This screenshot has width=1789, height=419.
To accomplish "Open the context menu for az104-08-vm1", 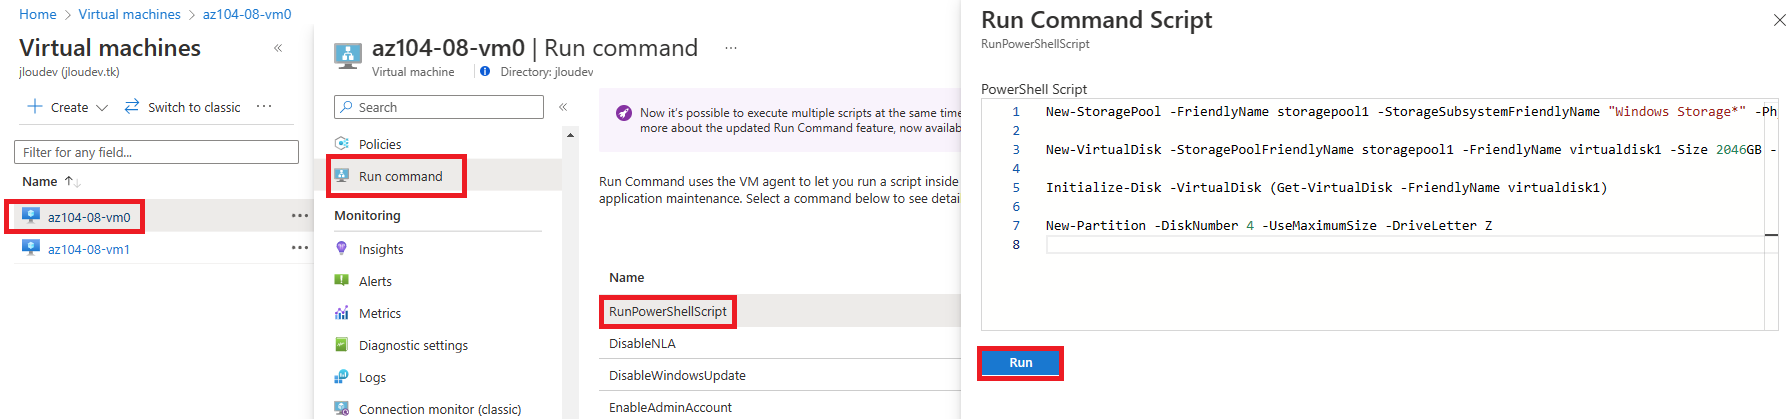I will click(x=300, y=248).
